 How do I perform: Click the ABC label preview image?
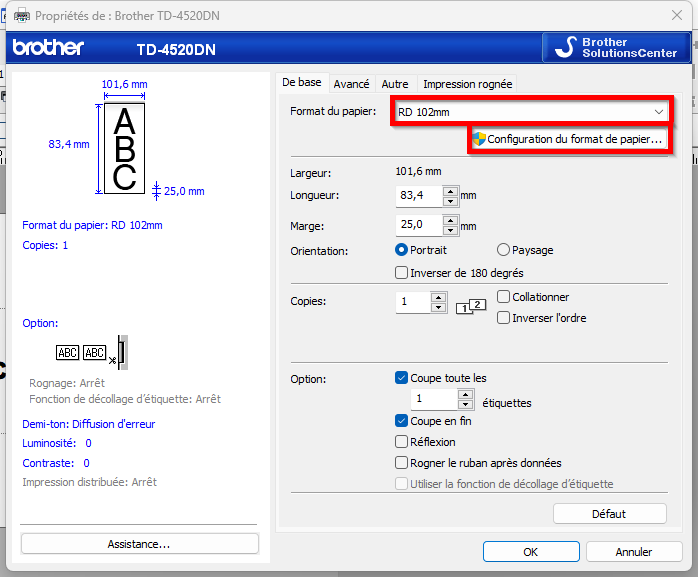coord(124,148)
